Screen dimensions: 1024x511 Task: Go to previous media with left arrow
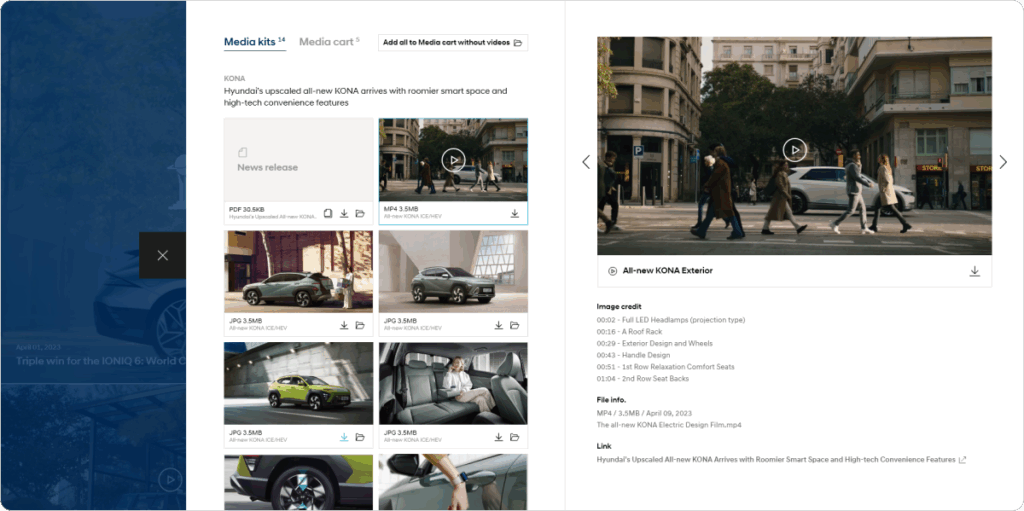[586, 162]
